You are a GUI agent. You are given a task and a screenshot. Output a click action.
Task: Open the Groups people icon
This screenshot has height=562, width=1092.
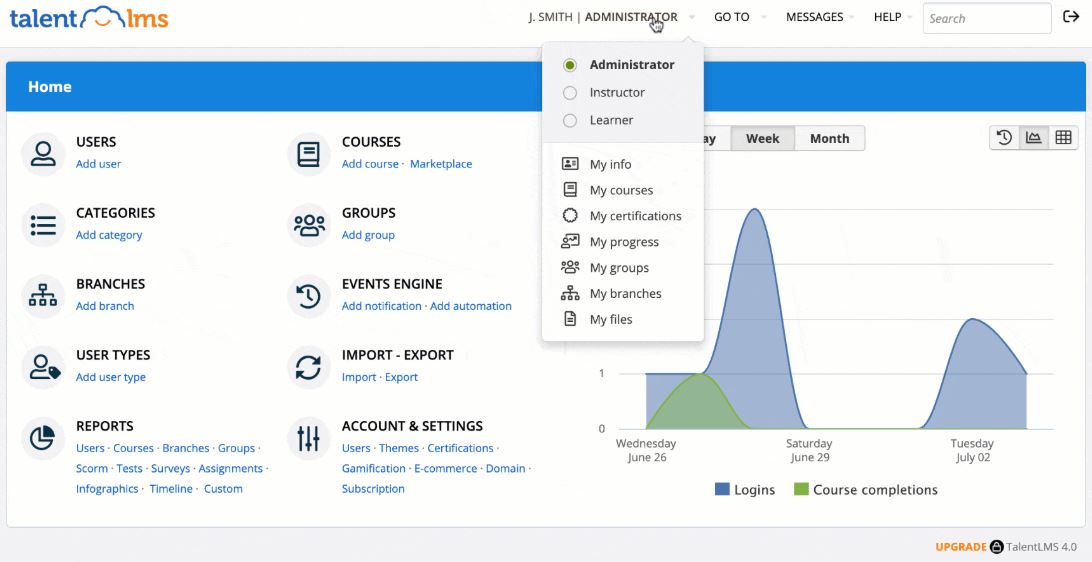click(x=309, y=225)
